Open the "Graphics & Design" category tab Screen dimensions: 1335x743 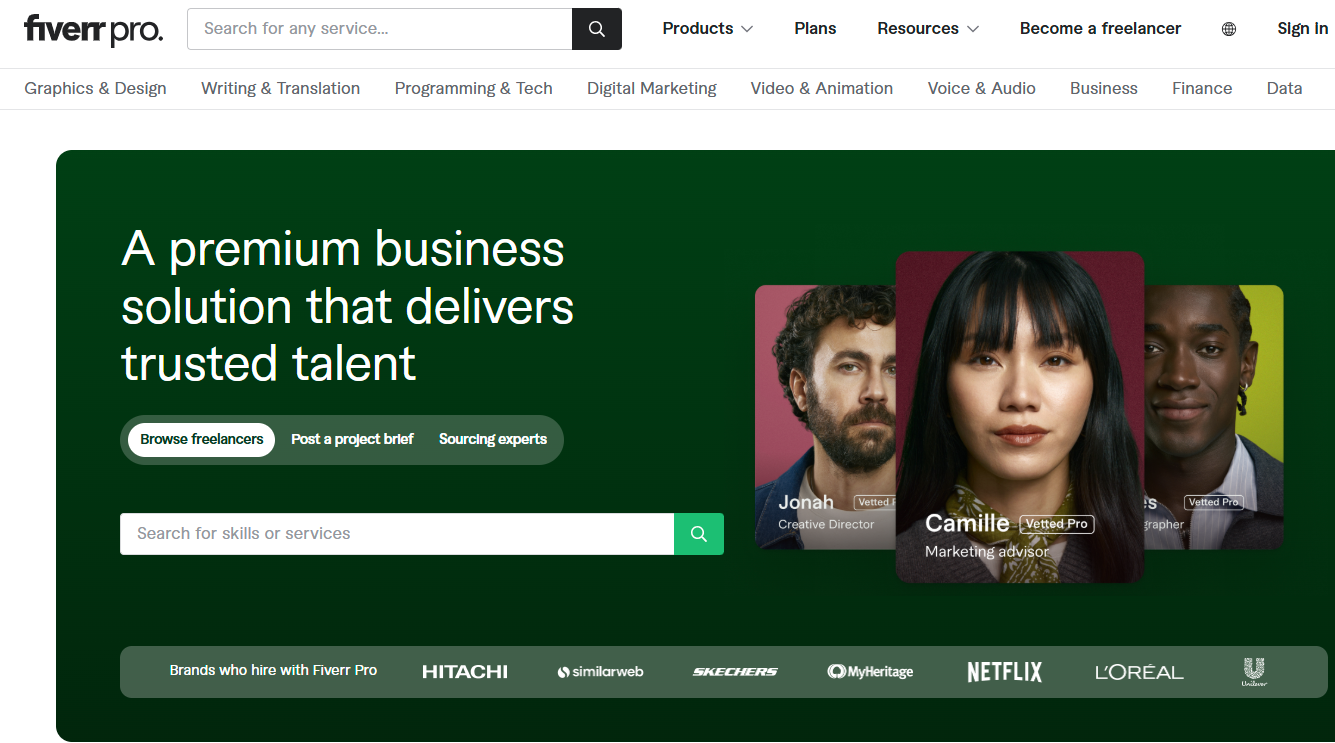(x=95, y=88)
